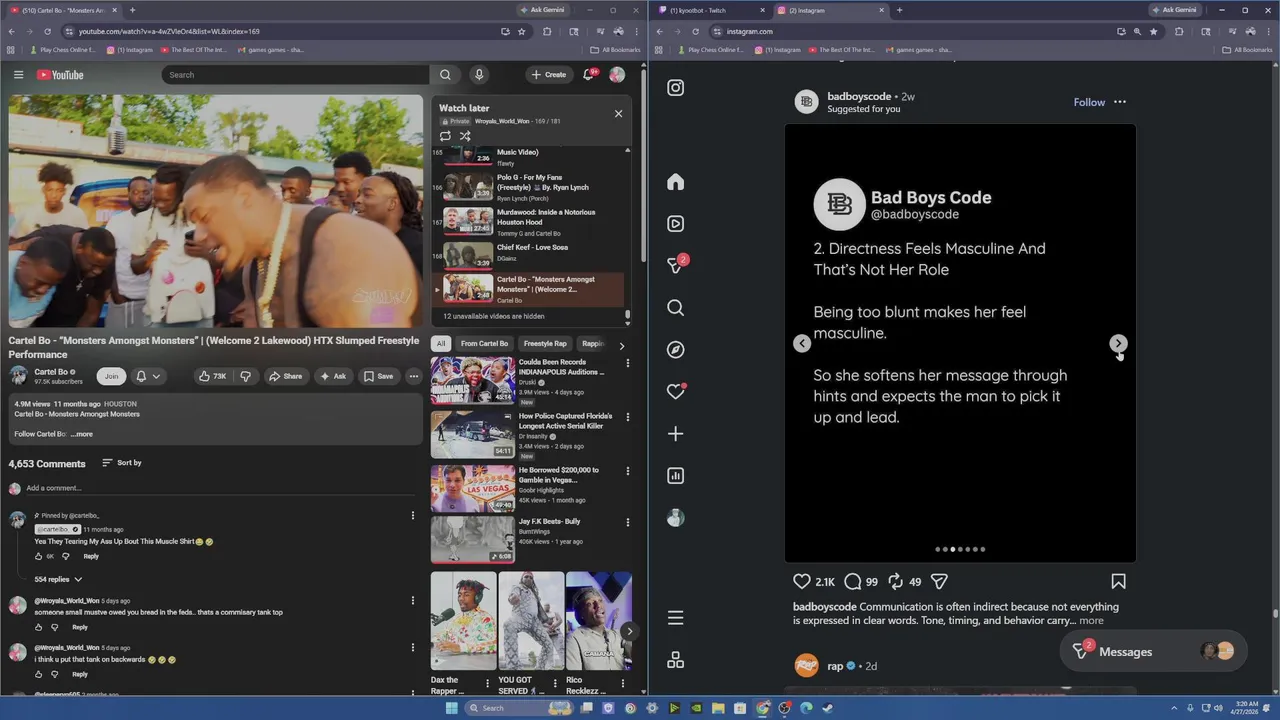Switch to the (2) Instagram browser tab

click(x=828, y=10)
